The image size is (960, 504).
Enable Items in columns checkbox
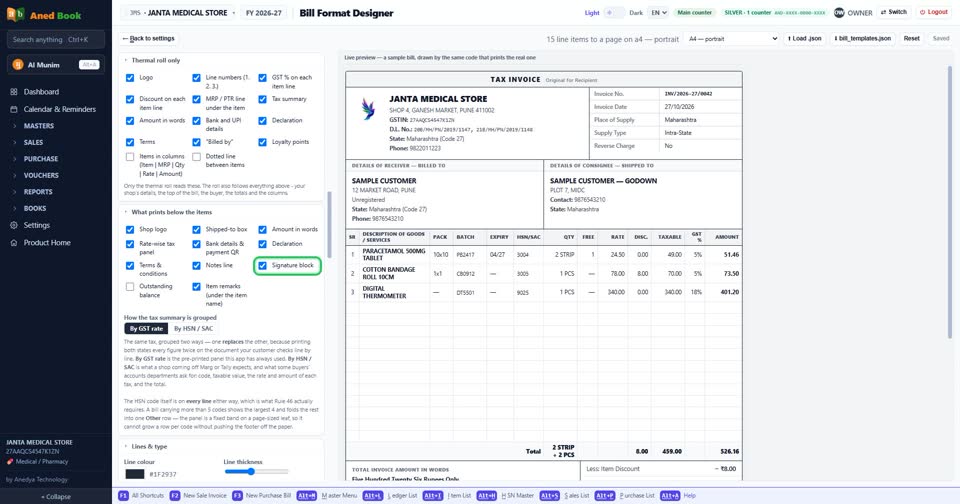click(x=130, y=157)
